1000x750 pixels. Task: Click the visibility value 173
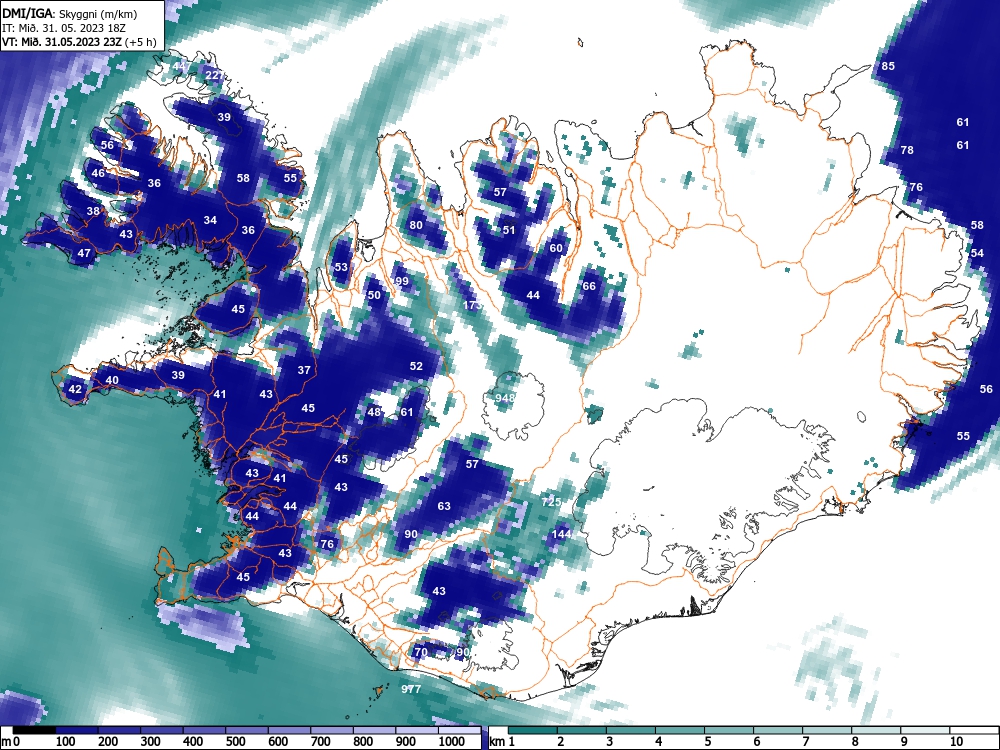[x=473, y=305]
